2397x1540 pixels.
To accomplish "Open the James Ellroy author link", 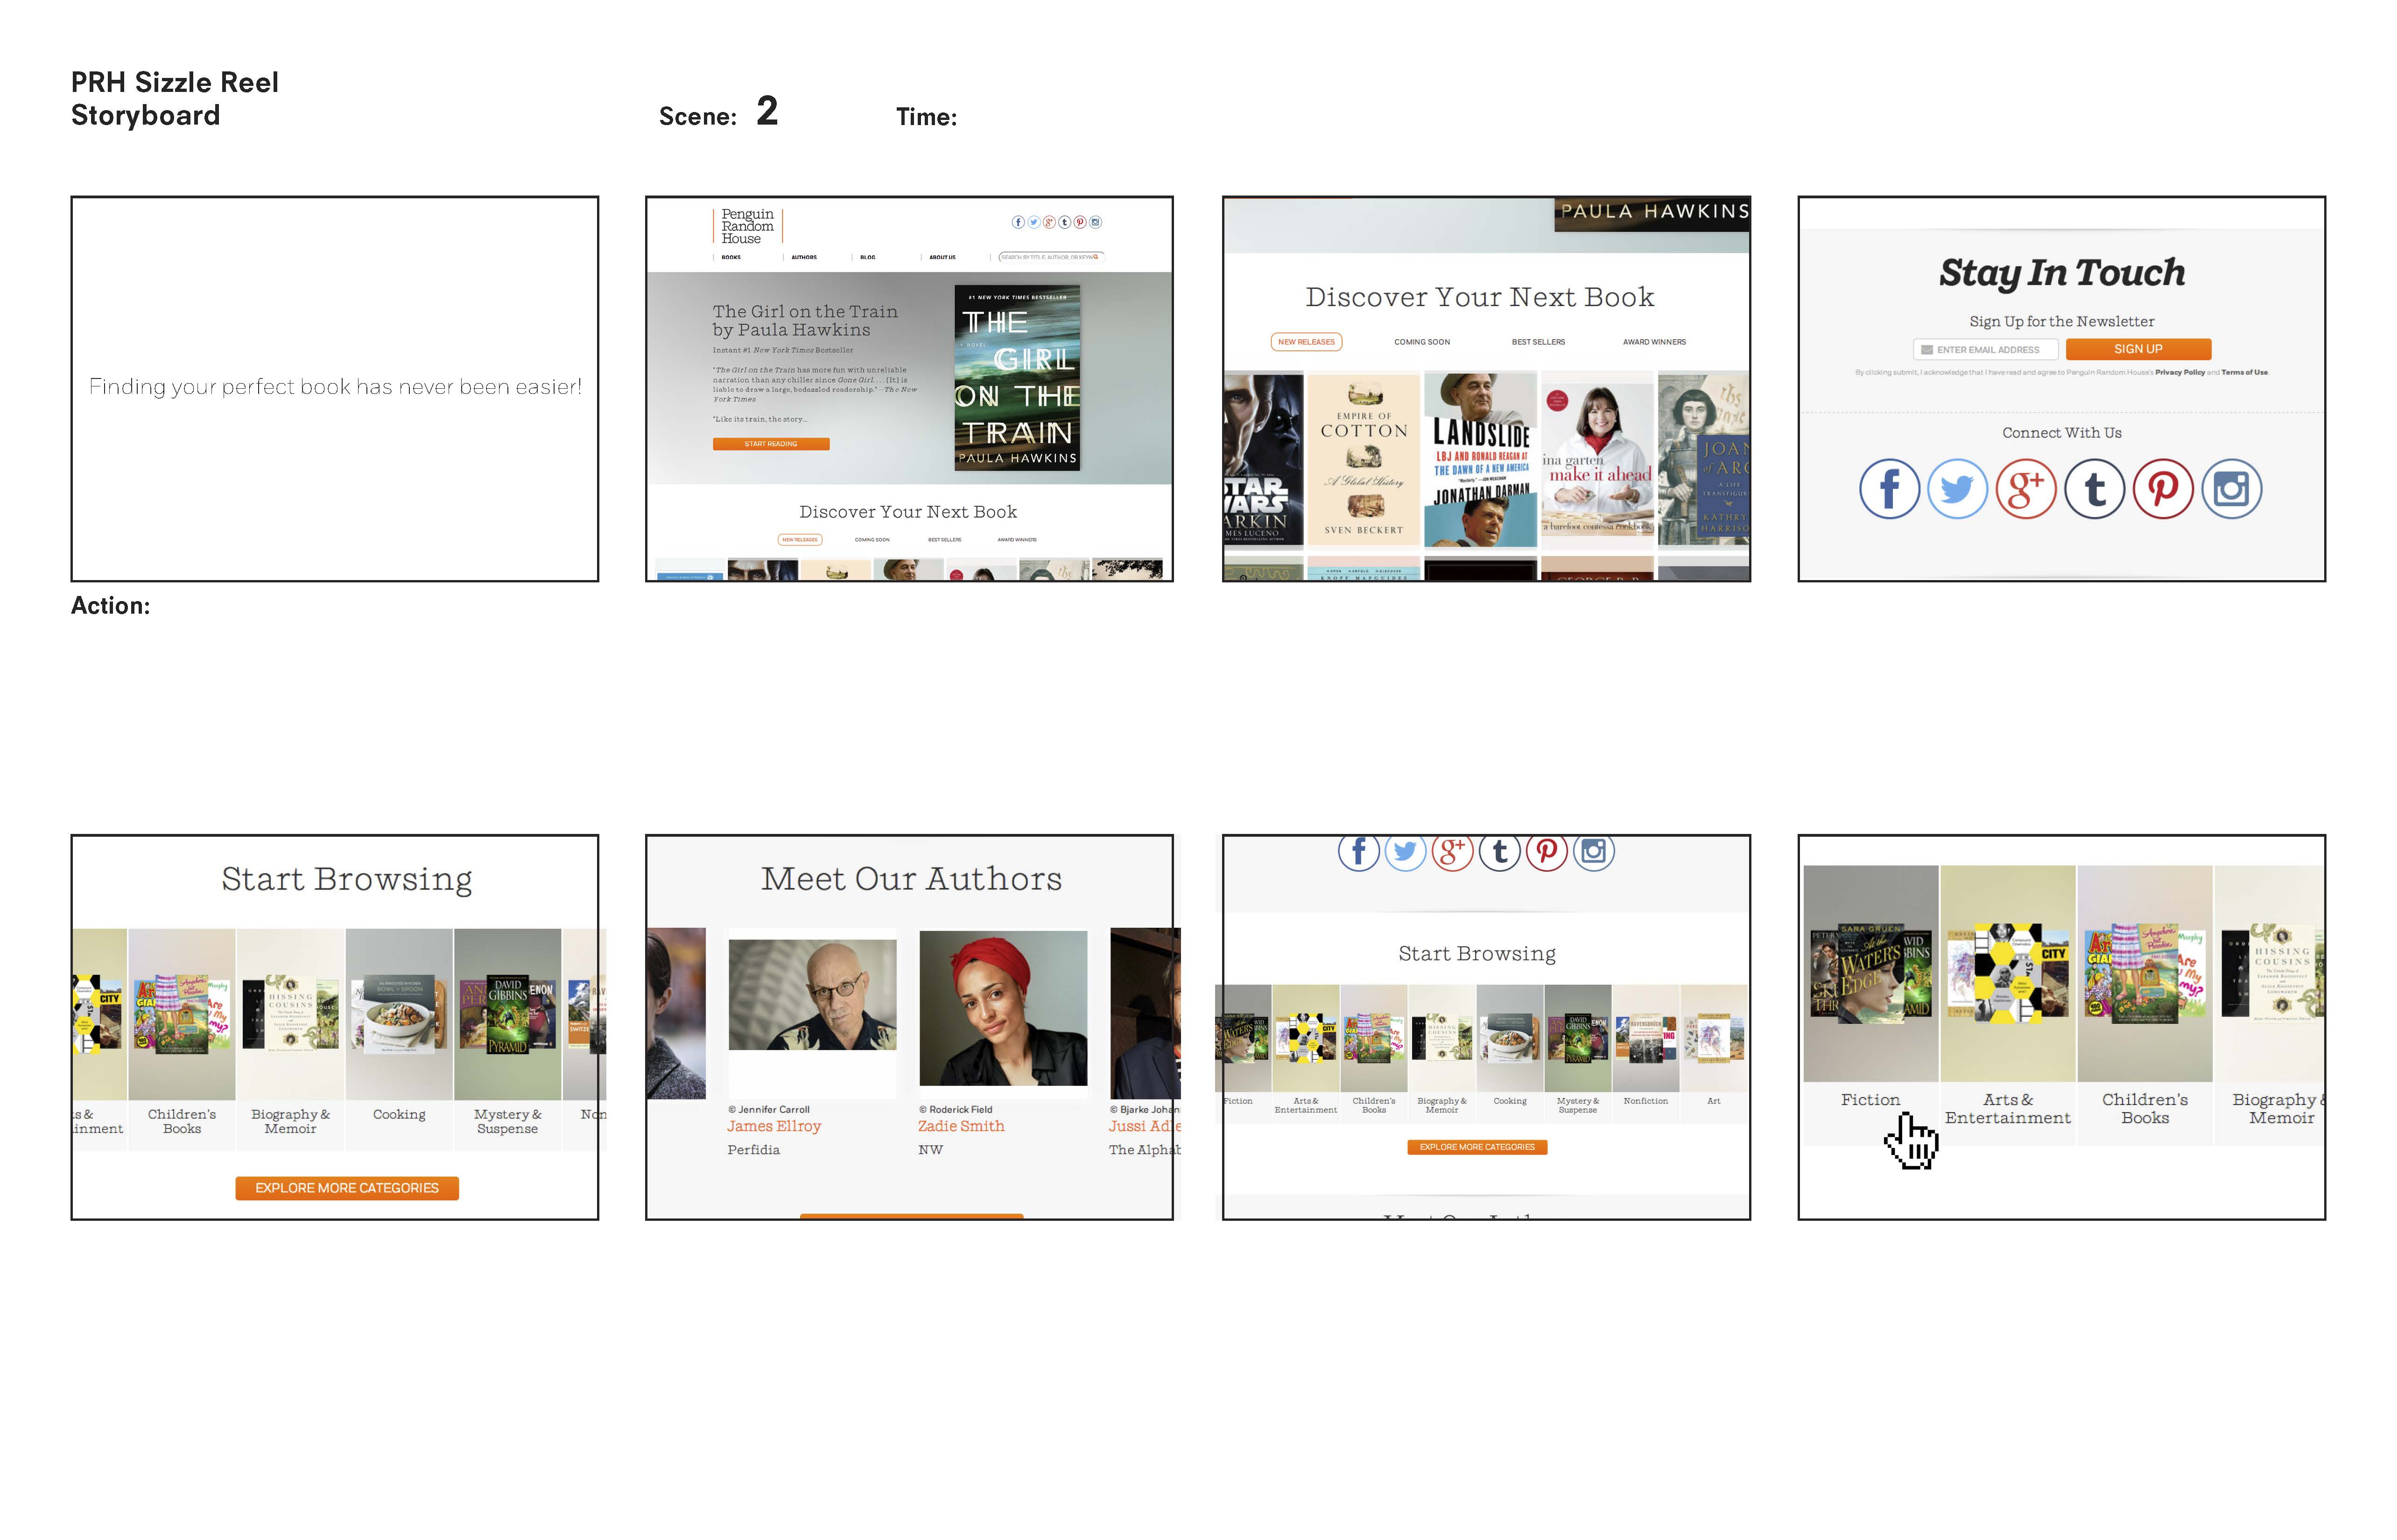I will (x=774, y=1126).
